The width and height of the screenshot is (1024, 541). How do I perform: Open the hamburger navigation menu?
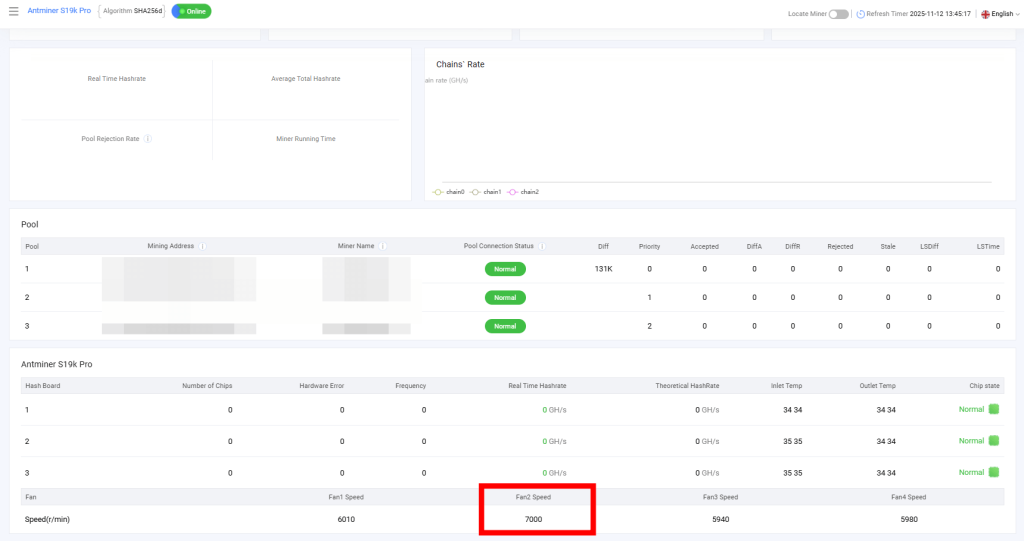tap(13, 11)
